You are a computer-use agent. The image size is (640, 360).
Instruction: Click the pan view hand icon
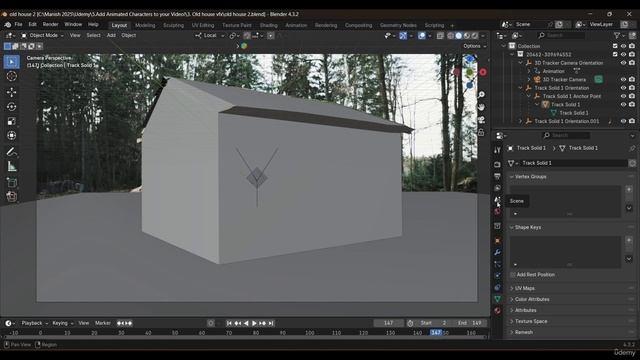coord(481,107)
